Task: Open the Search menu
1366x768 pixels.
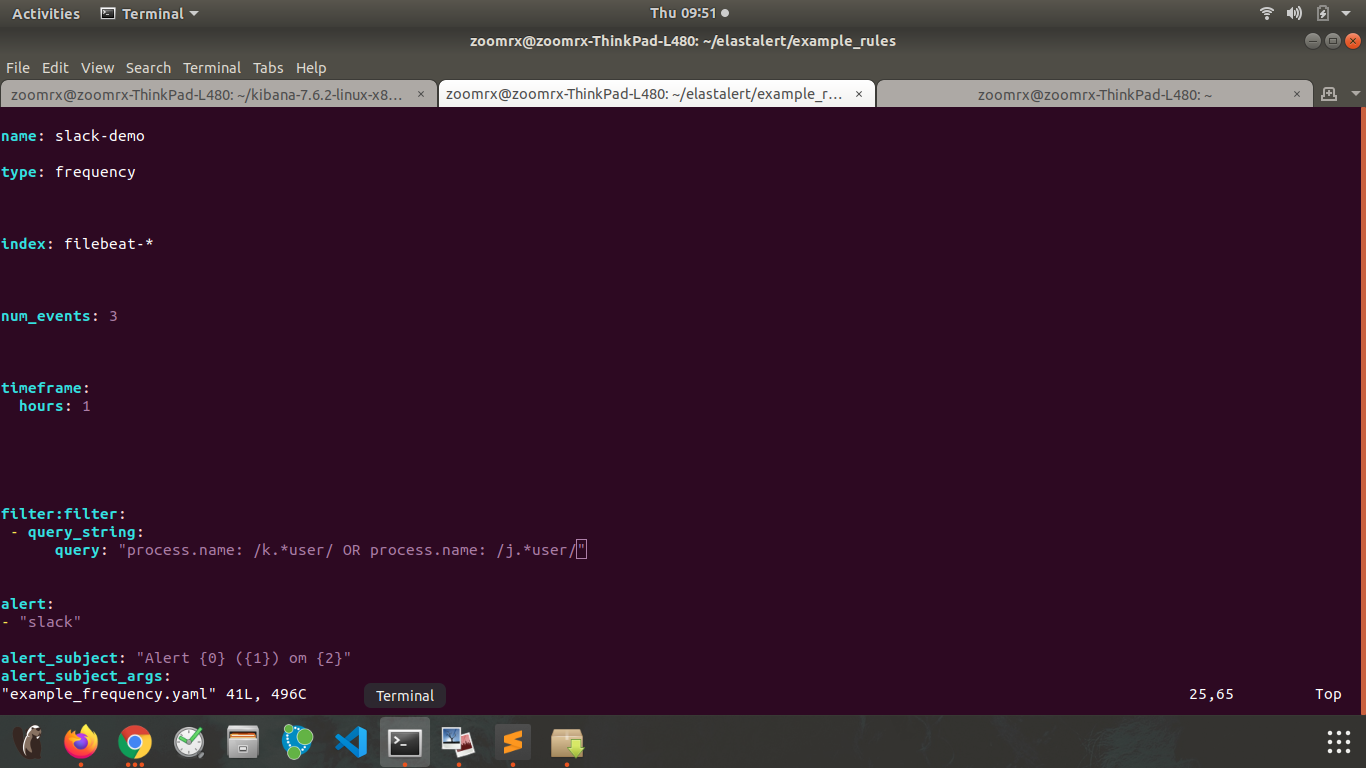Action: point(148,67)
